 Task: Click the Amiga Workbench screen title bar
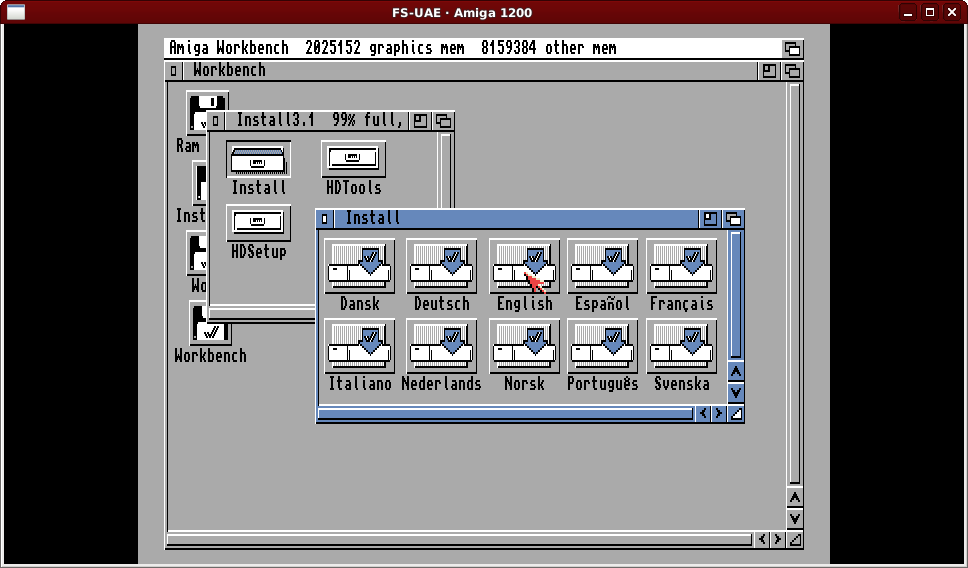coord(473,48)
